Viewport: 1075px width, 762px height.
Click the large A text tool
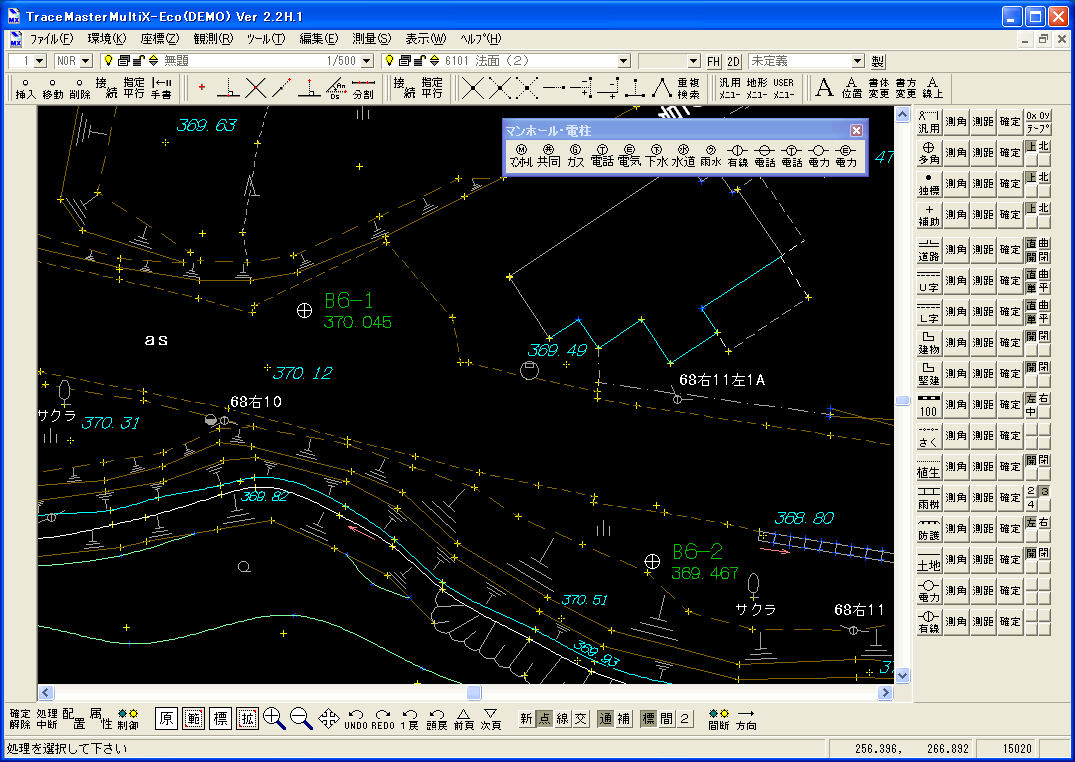pos(825,88)
